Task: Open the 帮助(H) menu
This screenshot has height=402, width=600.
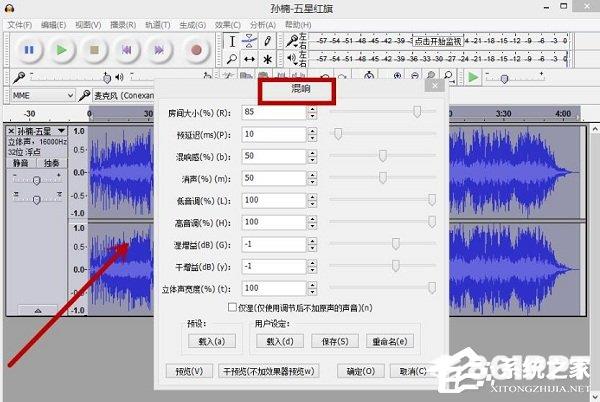Action: coord(298,25)
